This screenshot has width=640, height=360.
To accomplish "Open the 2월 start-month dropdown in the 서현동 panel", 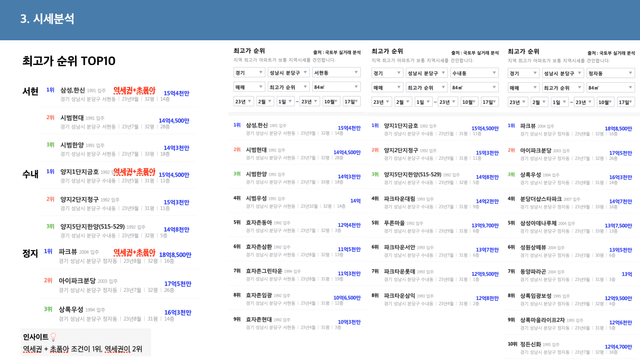I will 265,102.
